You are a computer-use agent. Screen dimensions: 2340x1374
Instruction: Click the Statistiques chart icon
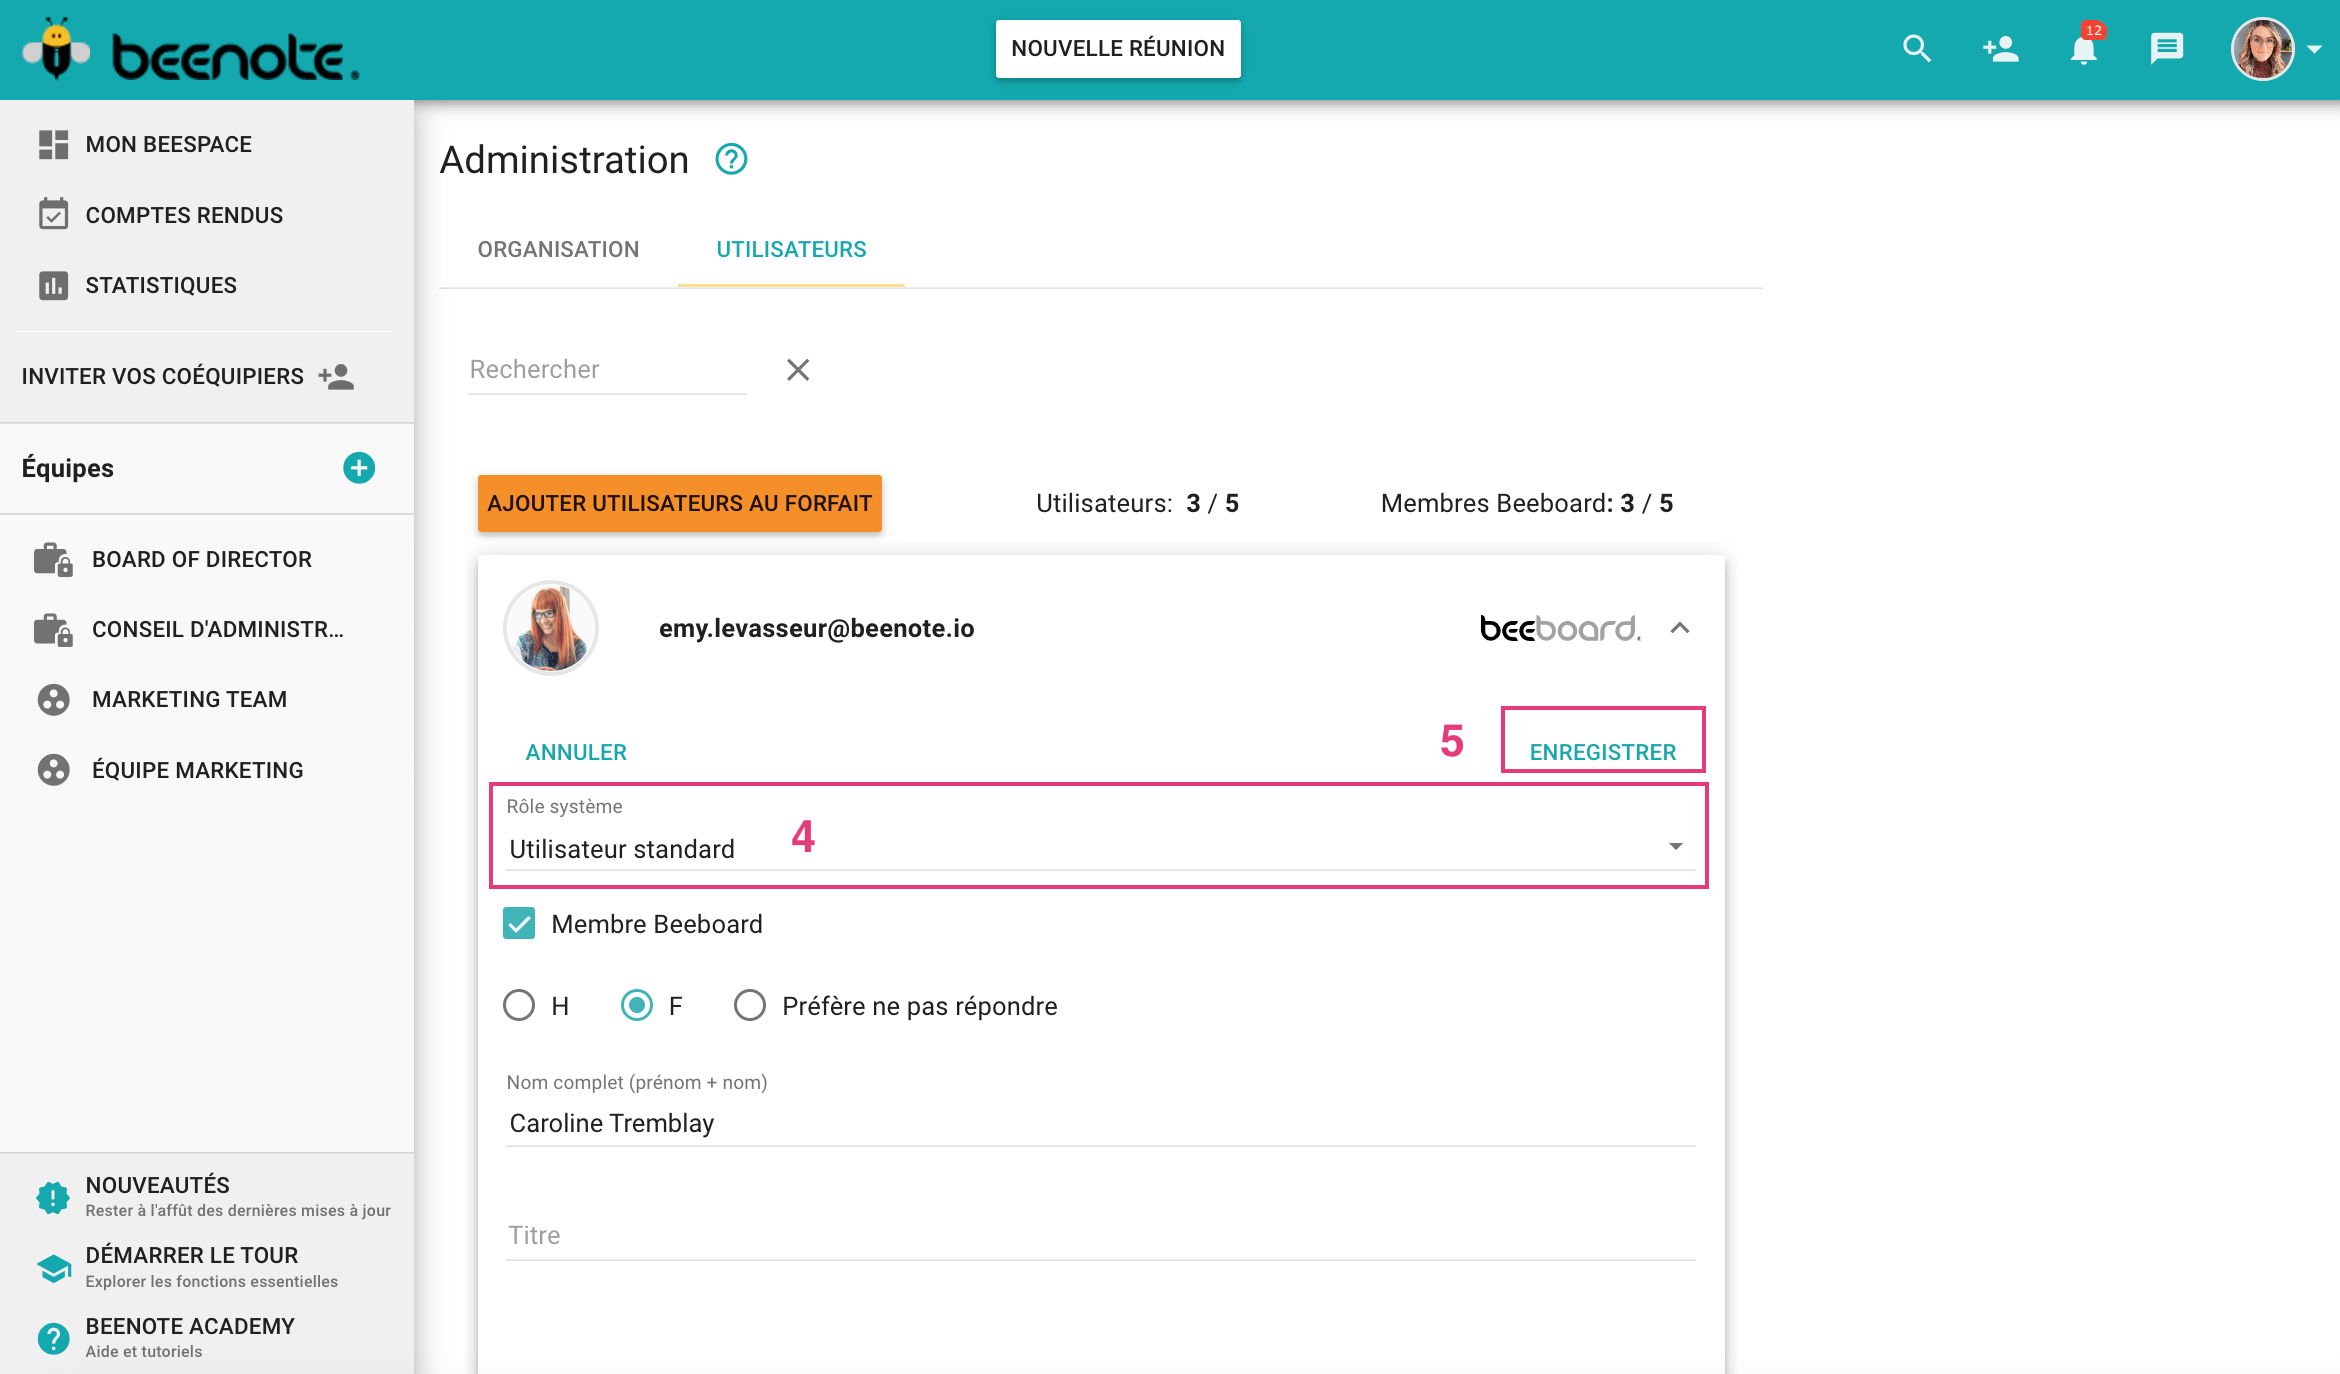53,285
